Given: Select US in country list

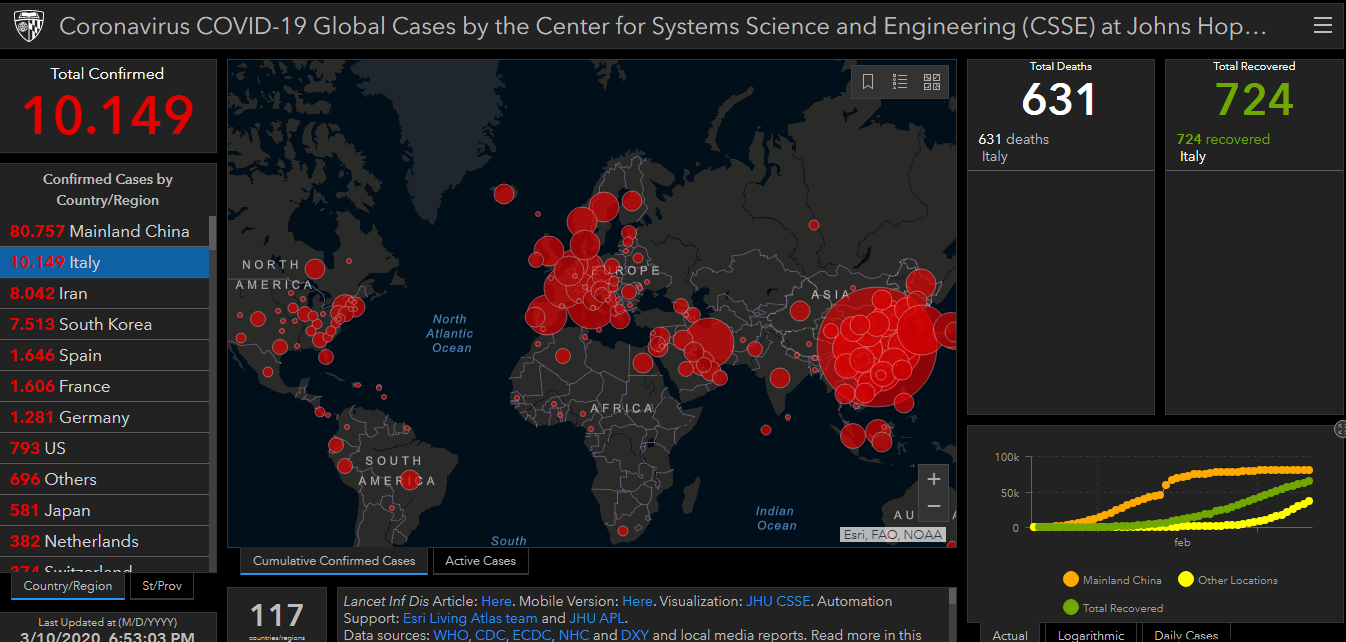Looking at the screenshot, I should [x=104, y=448].
